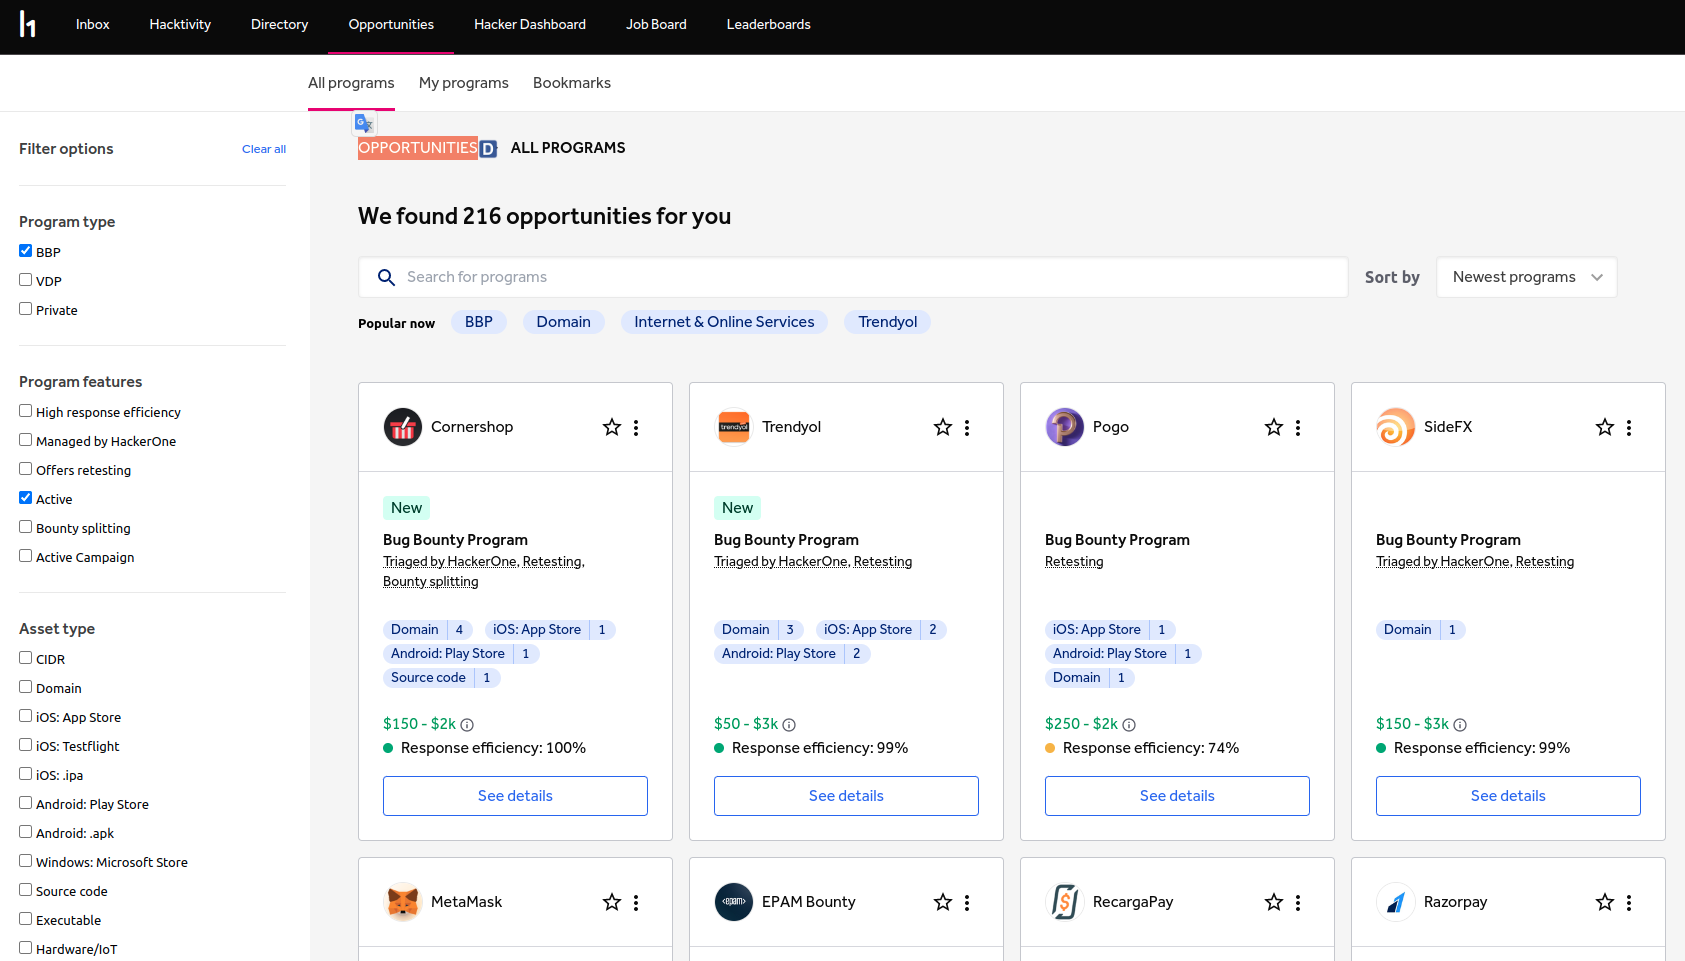This screenshot has height=961, width=1685.
Task: Switch to the Bookmarks tab
Action: 571,83
